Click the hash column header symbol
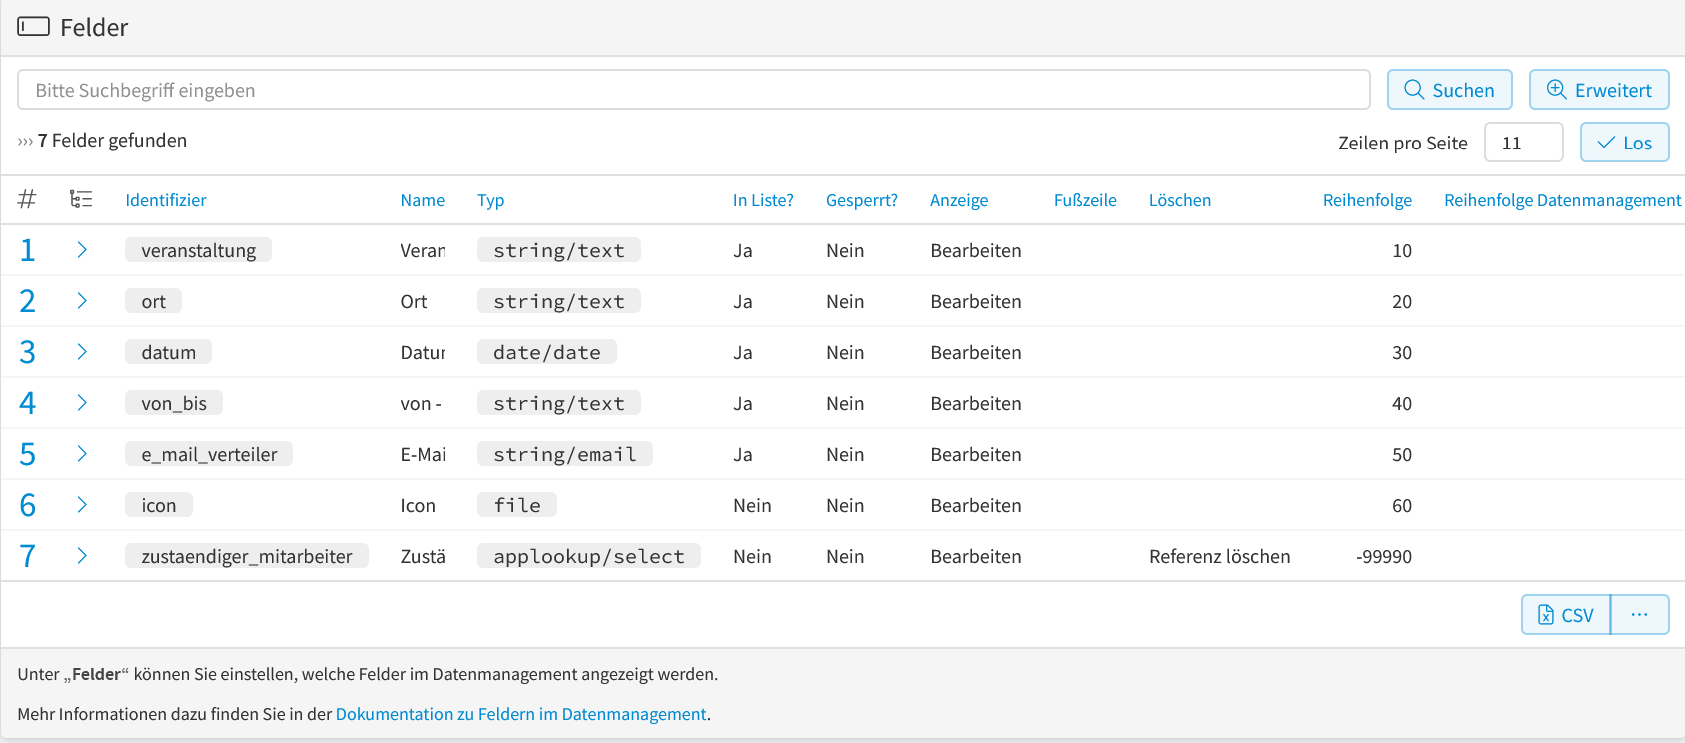Screen dimensions: 1685x743 pos(27,199)
